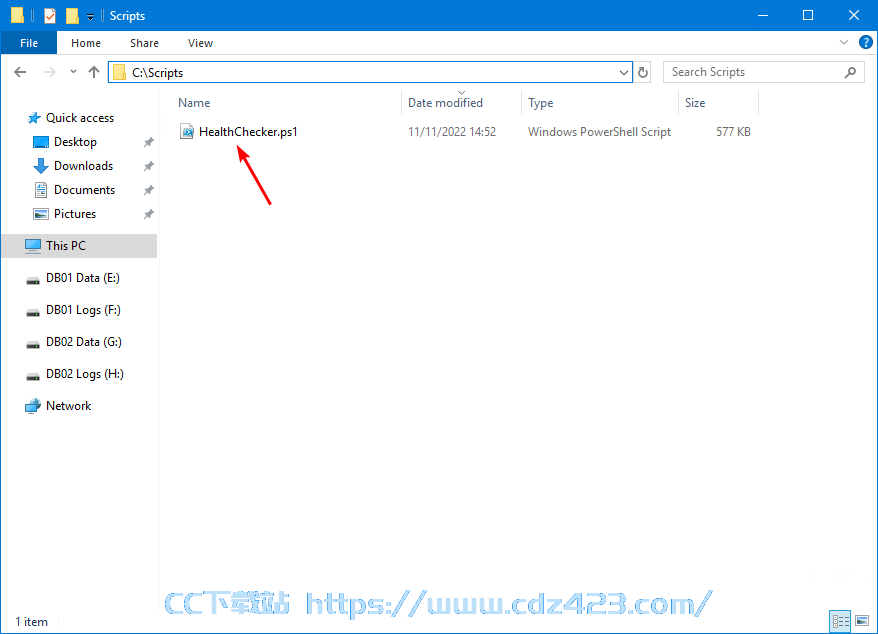This screenshot has width=878, height=634.
Task: Click the date 11/11/2022 14:52
Action: point(452,132)
